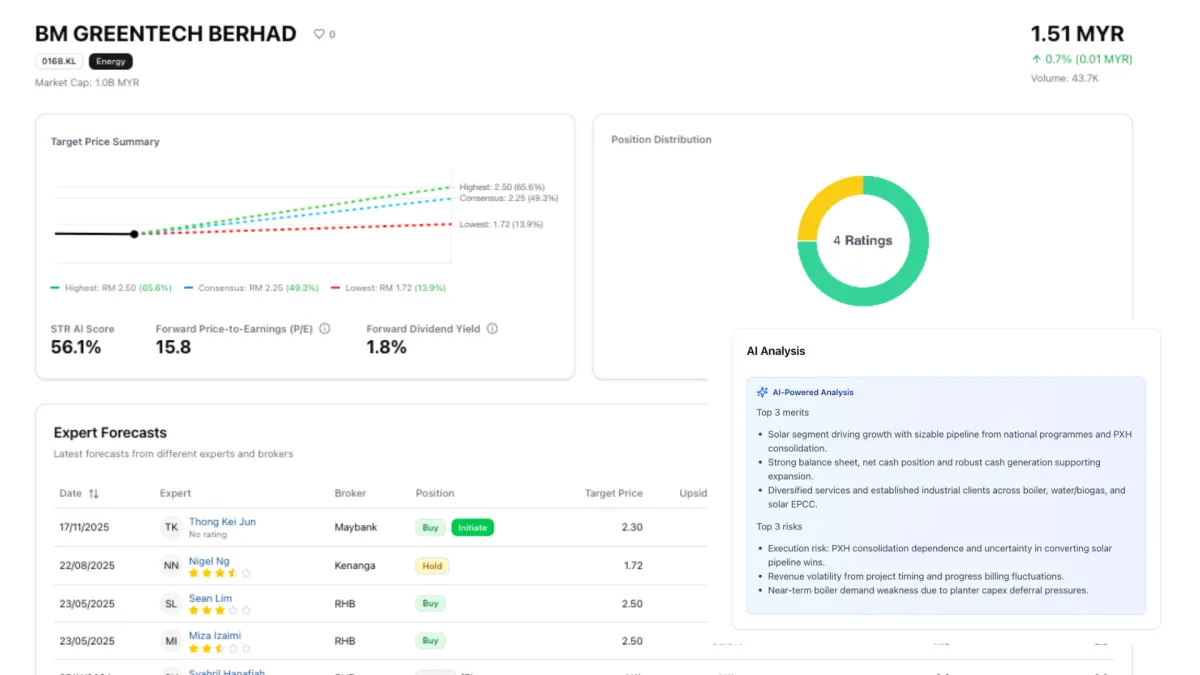Click the Volume: 43.7K label

1065,78
